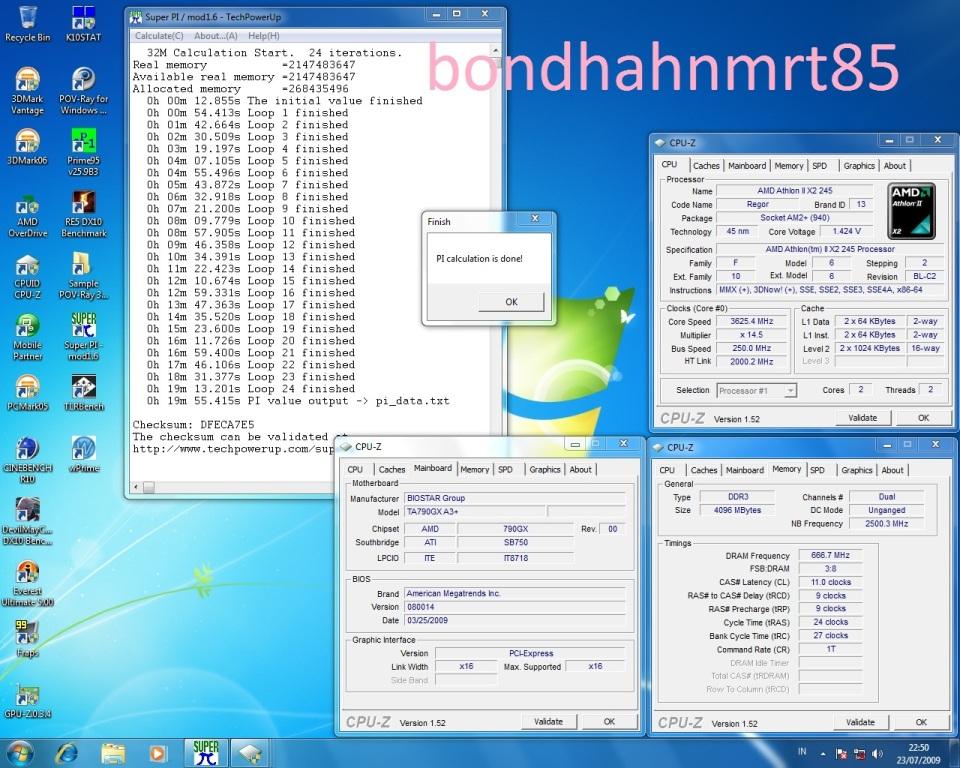
Task: Launch TLRBench desktop icon
Action: coord(83,393)
